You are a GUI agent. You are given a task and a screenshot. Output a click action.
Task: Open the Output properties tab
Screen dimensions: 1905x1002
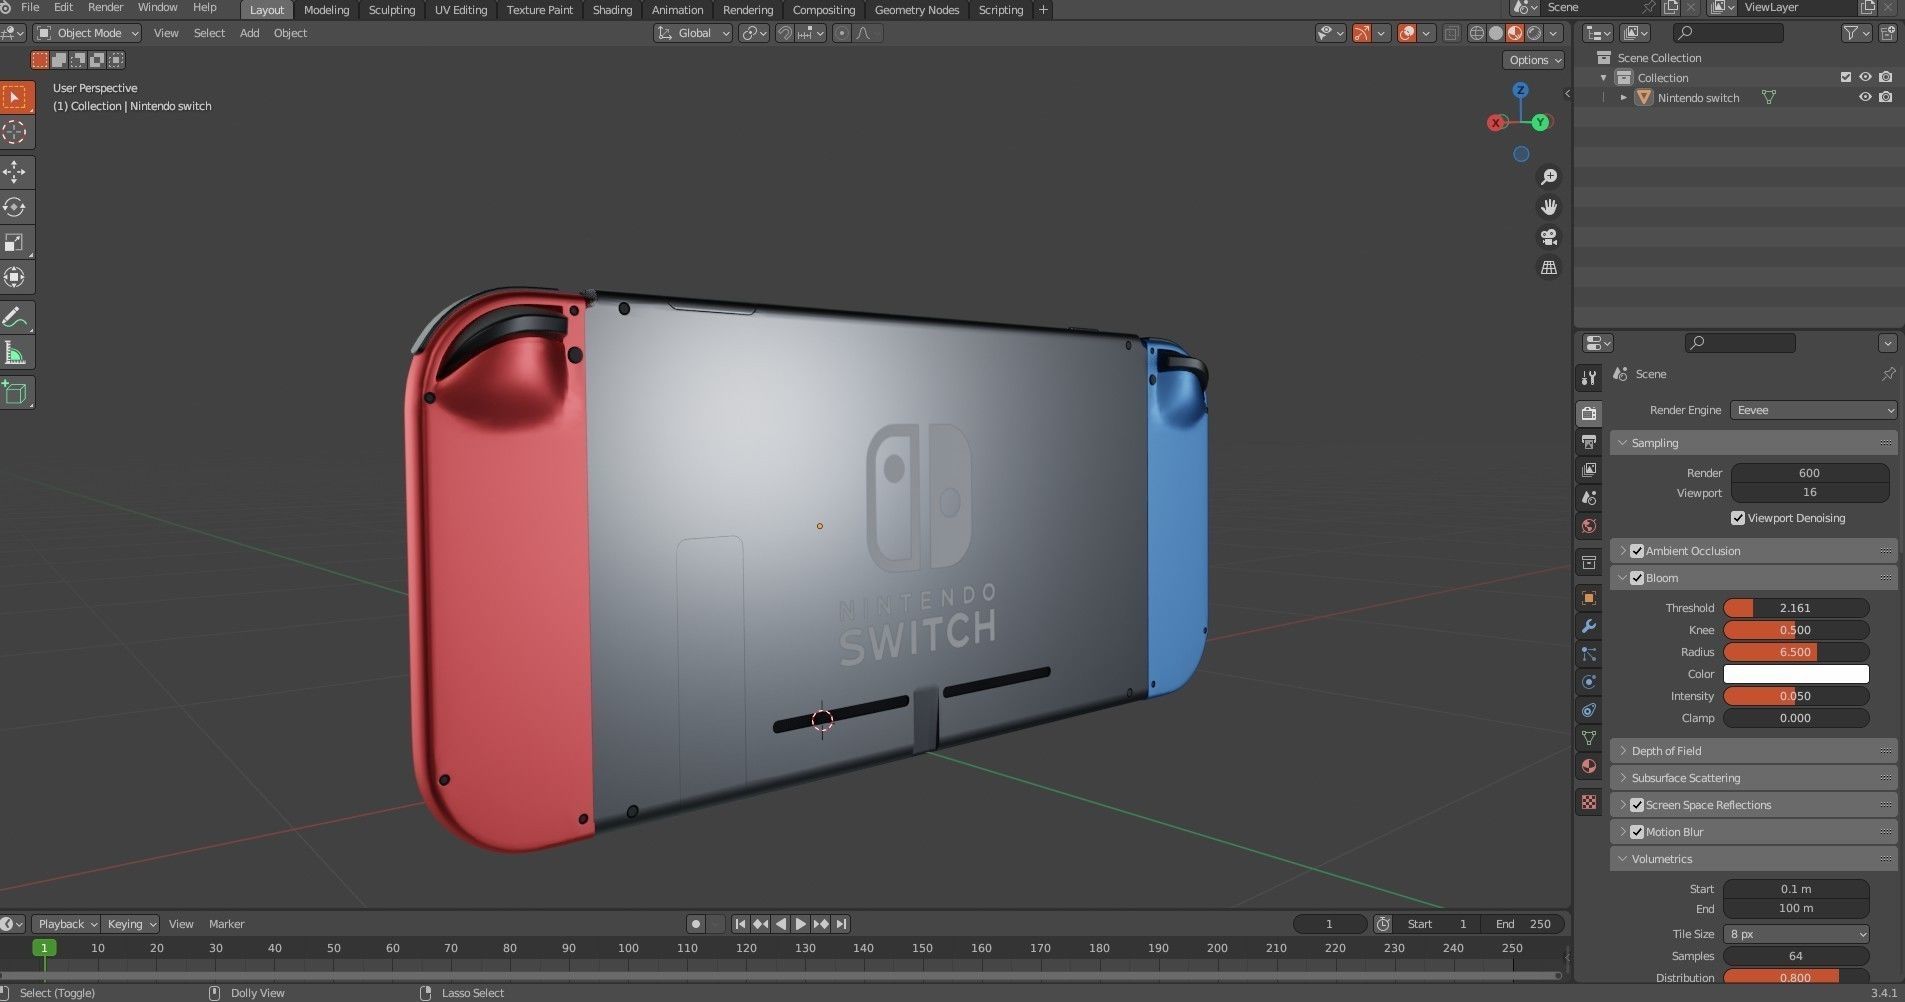(x=1589, y=441)
